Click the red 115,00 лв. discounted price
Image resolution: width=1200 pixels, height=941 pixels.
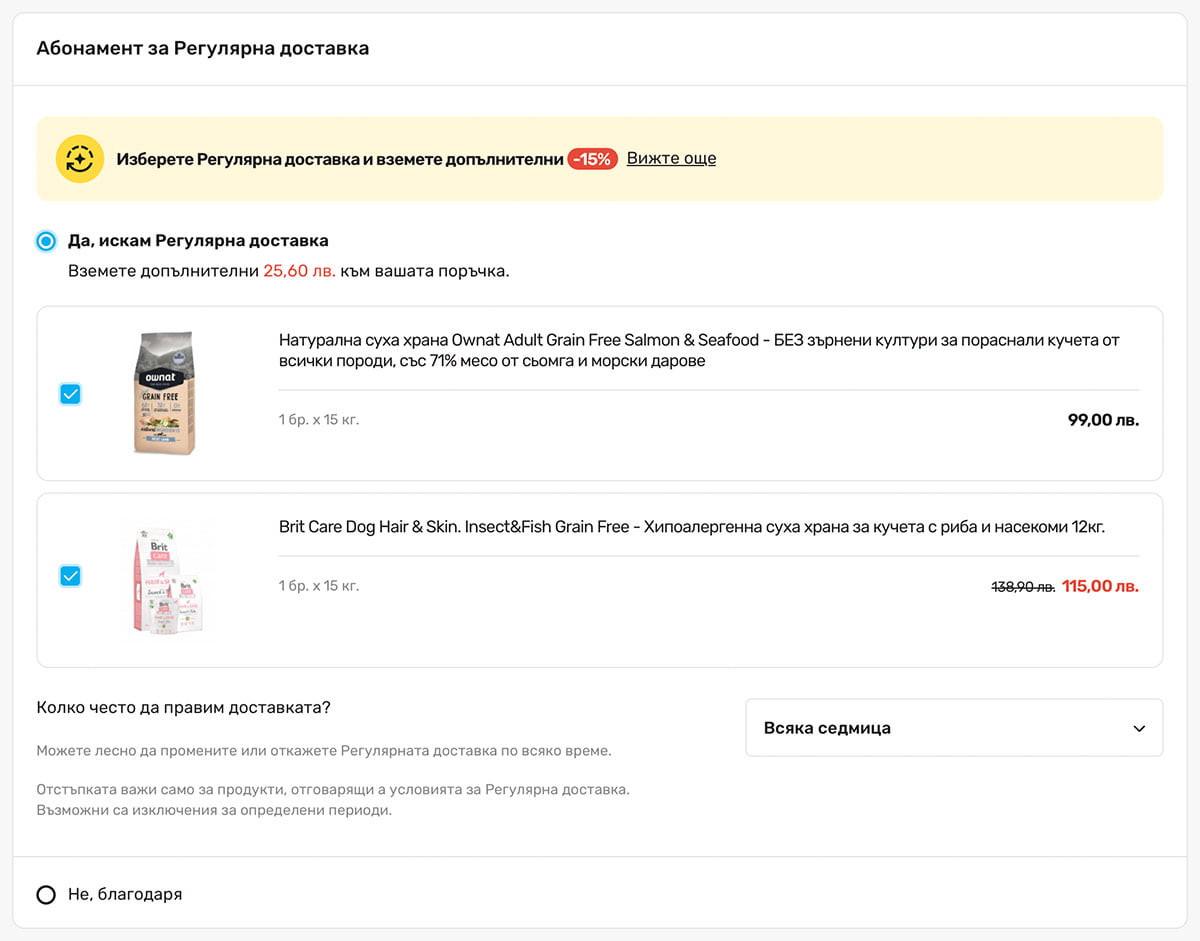tap(1100, 586)
